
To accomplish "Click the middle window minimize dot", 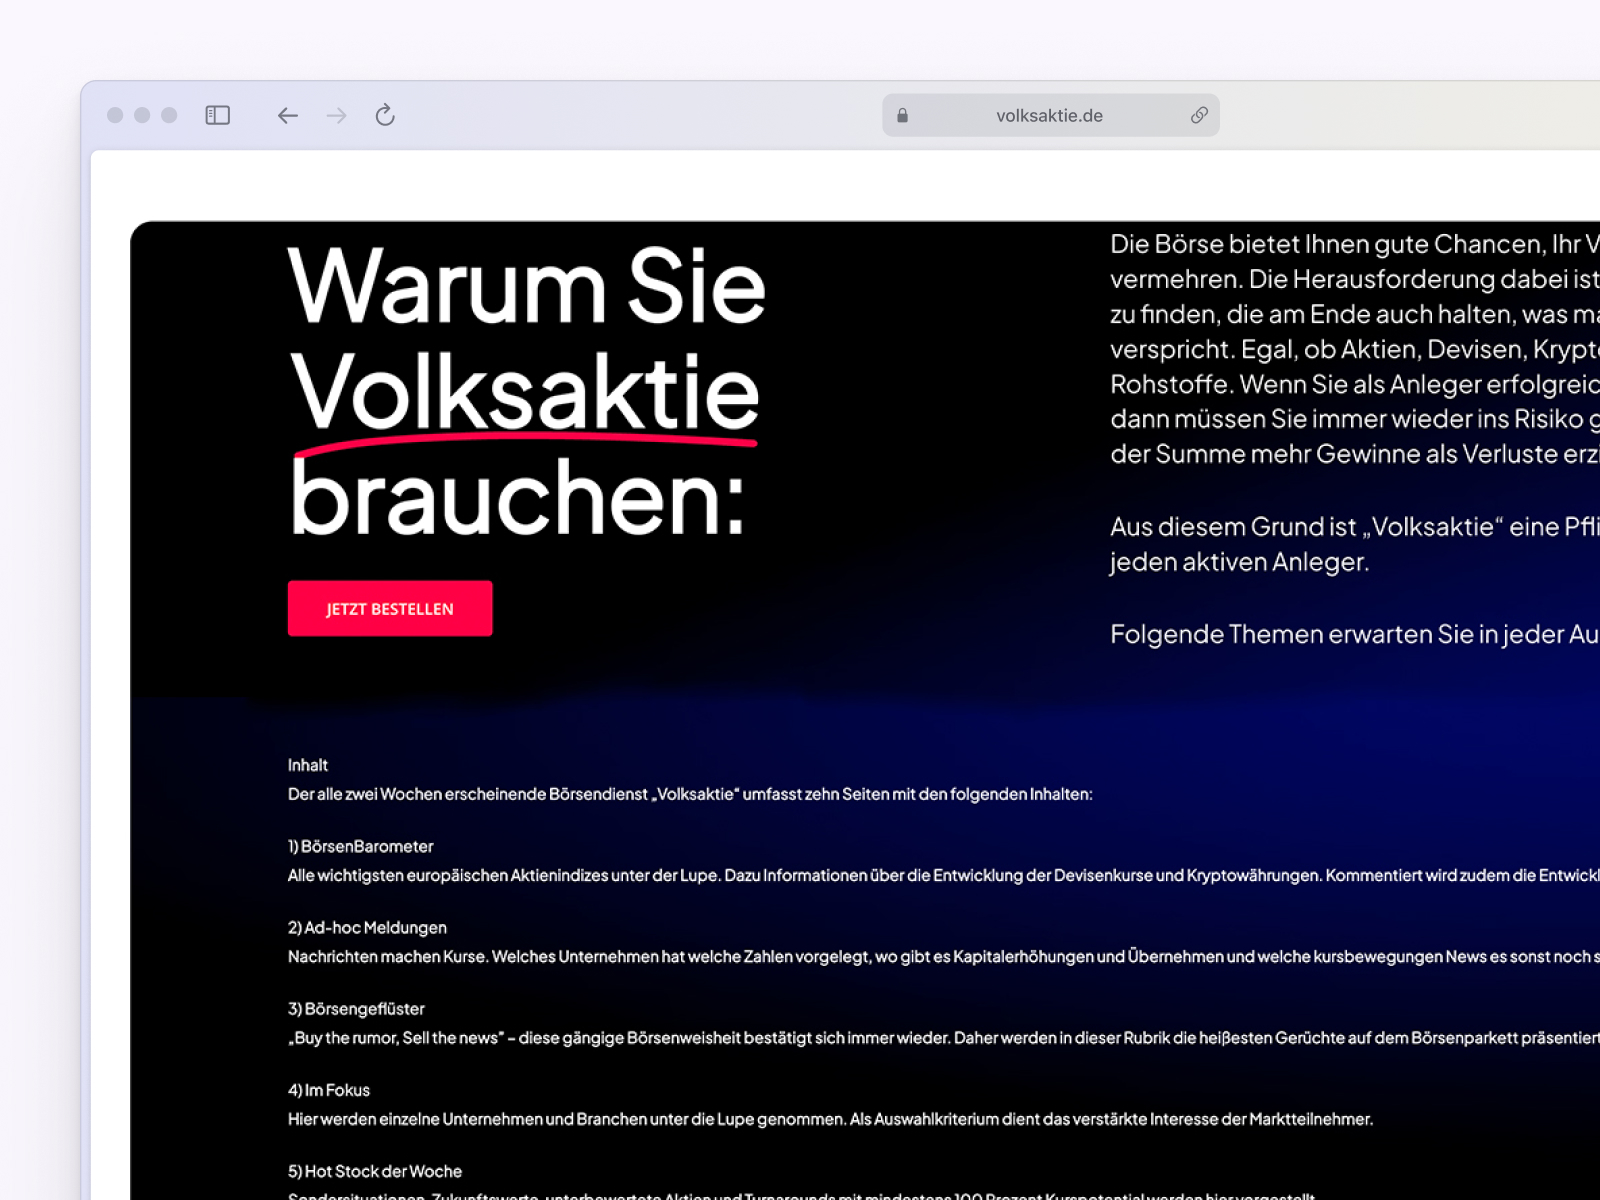I will [142, 116].
